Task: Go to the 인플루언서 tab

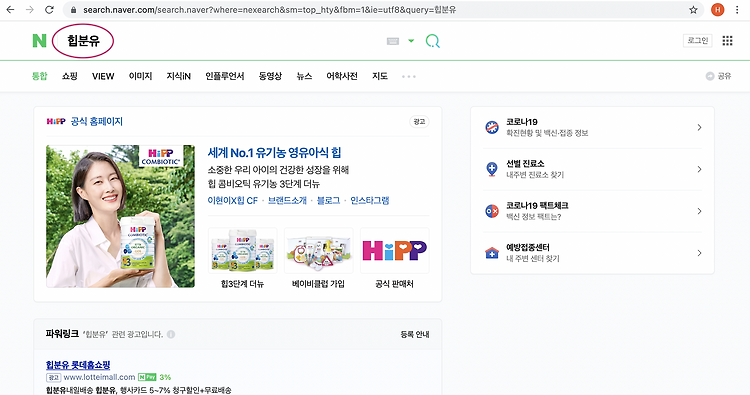Action: pos(224,76)
